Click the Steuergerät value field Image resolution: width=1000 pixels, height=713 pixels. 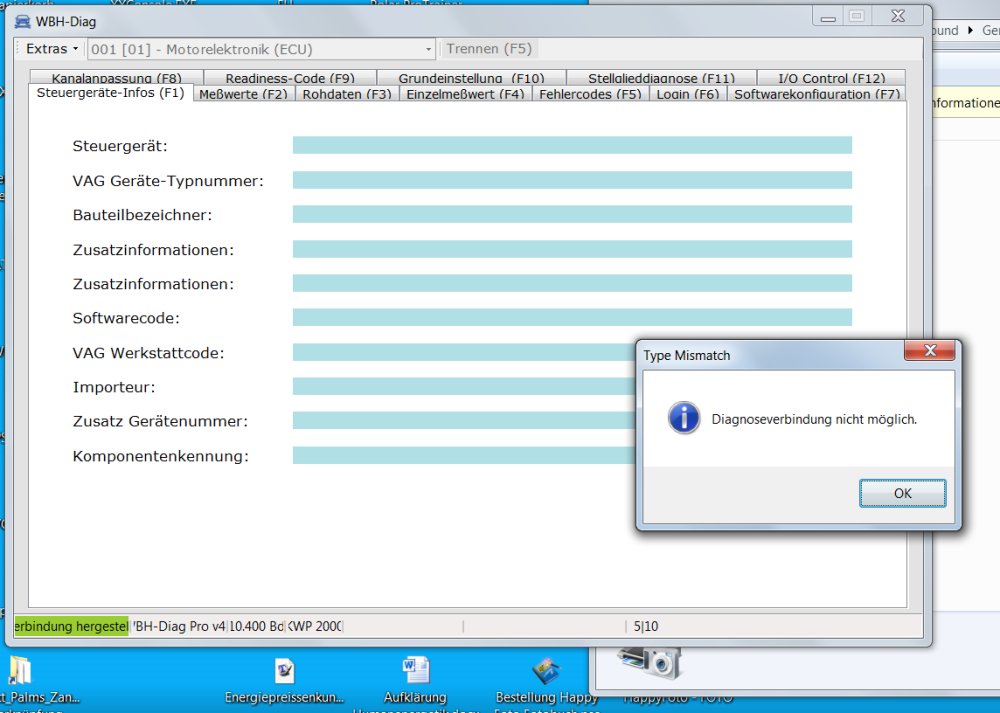point(571,146)
